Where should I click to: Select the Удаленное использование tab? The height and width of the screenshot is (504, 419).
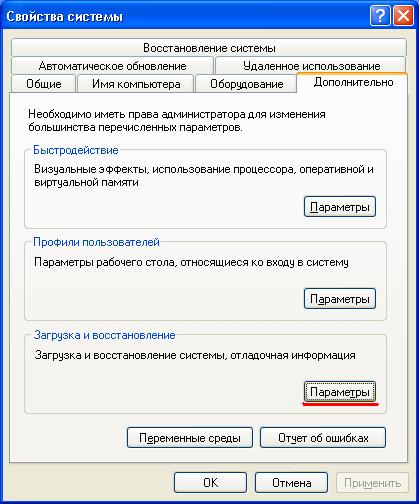311,66
